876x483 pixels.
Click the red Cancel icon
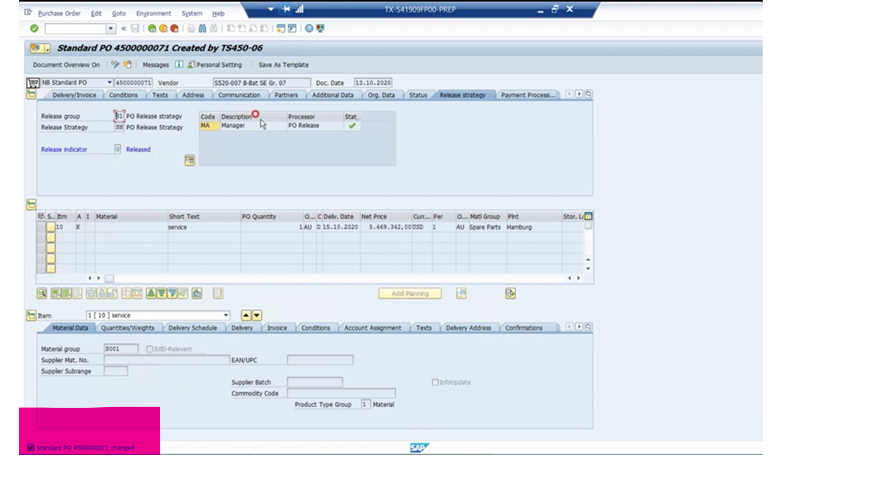(174, 28)
